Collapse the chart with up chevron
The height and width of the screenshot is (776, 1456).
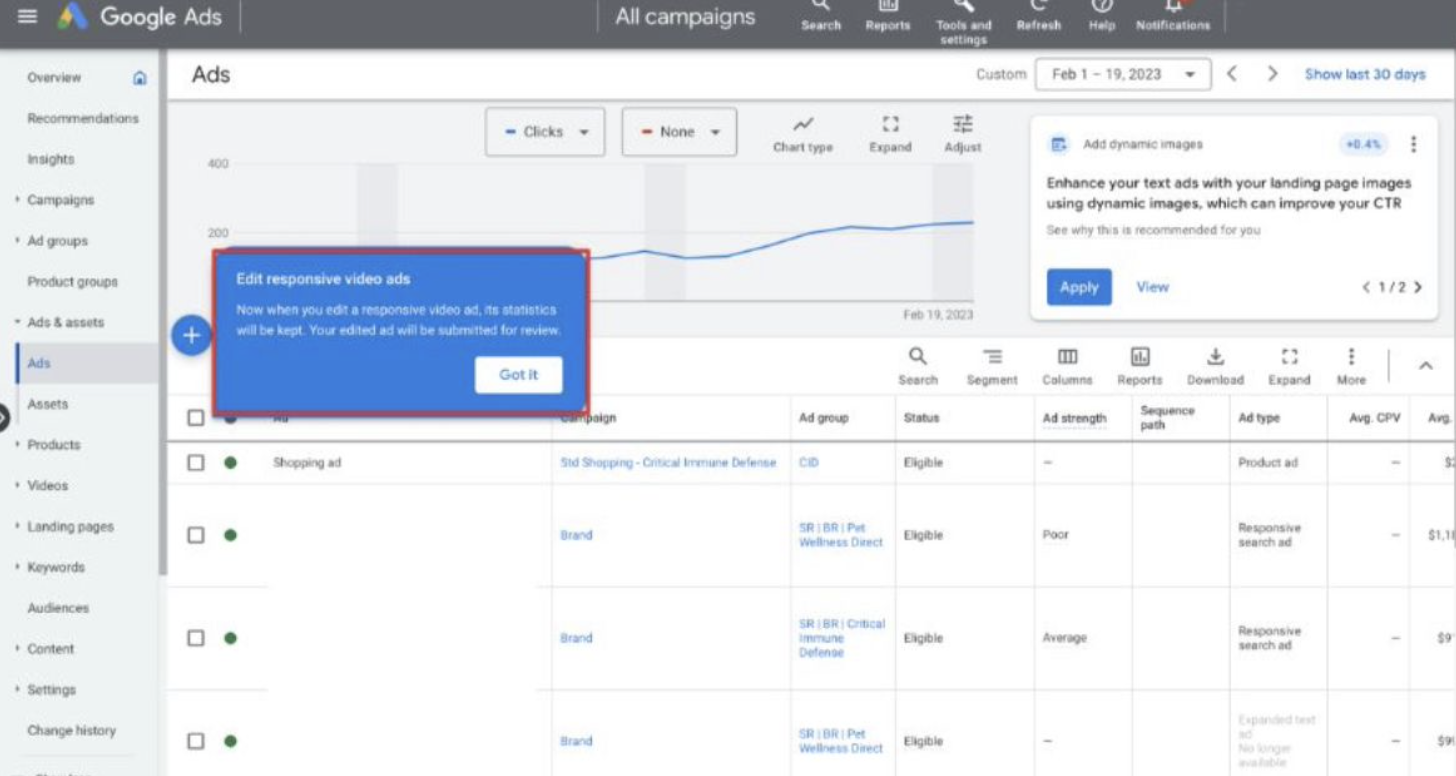click(1426, 366)
